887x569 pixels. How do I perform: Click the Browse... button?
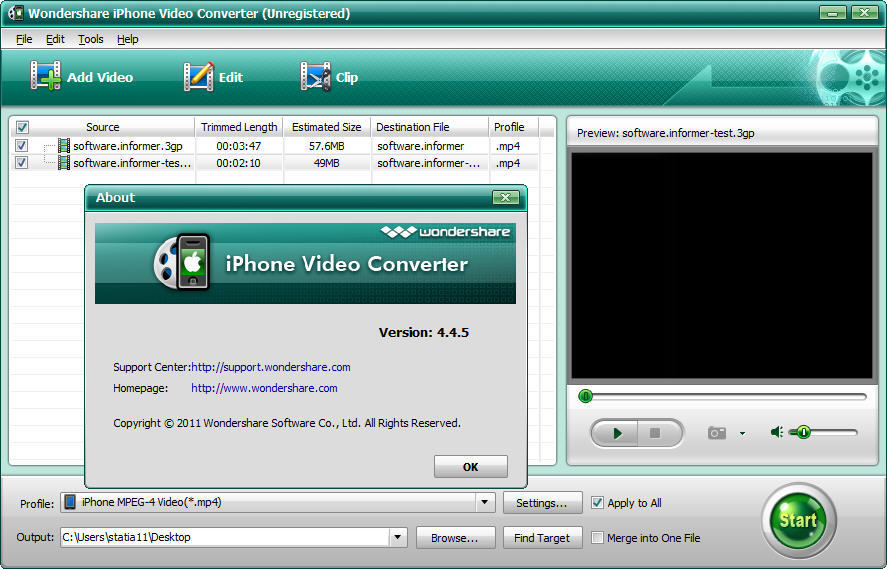pos(455,538)
